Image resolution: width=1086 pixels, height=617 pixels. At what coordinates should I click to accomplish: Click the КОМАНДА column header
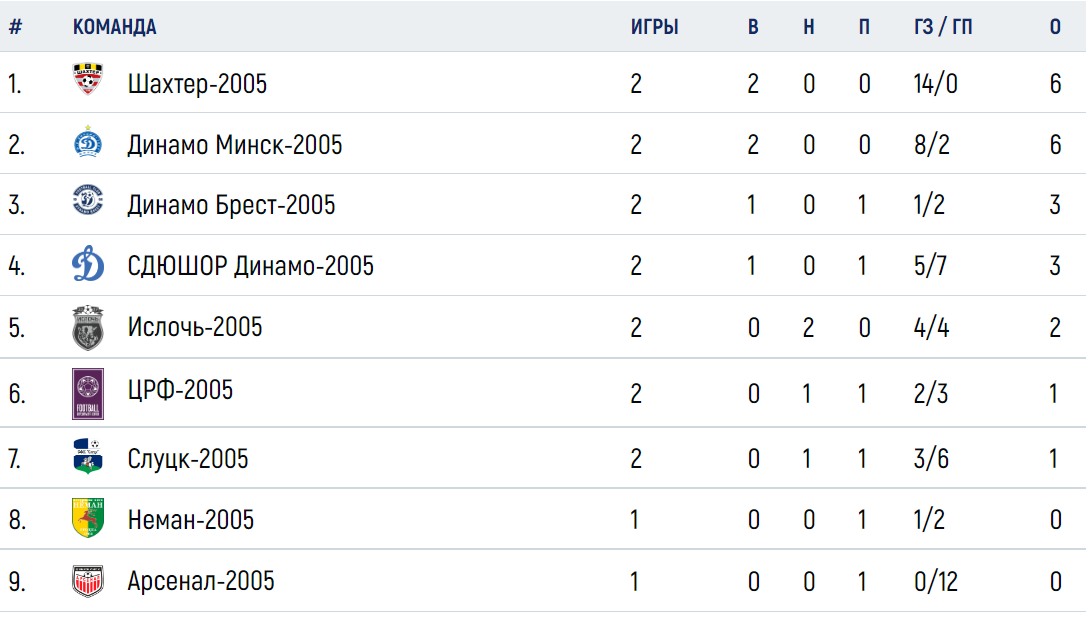114,27
